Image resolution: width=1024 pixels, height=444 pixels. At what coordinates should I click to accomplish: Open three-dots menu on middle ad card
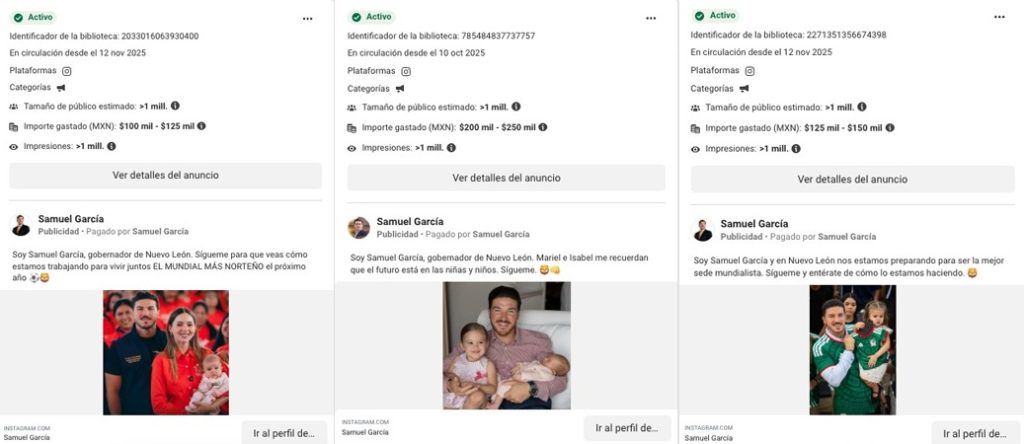point(651,18)
